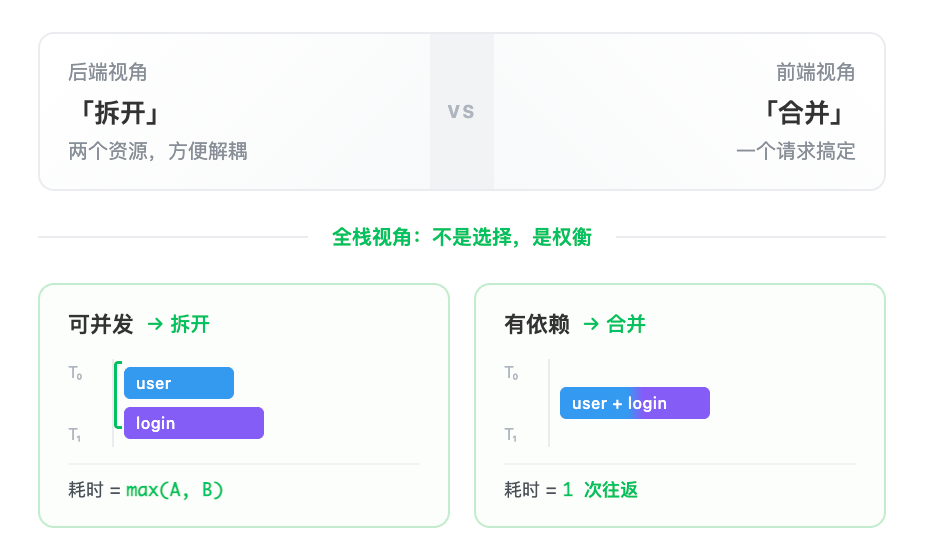Click the green 全栈视角 section title
928x558 pixels.
[x=462, y=237]
